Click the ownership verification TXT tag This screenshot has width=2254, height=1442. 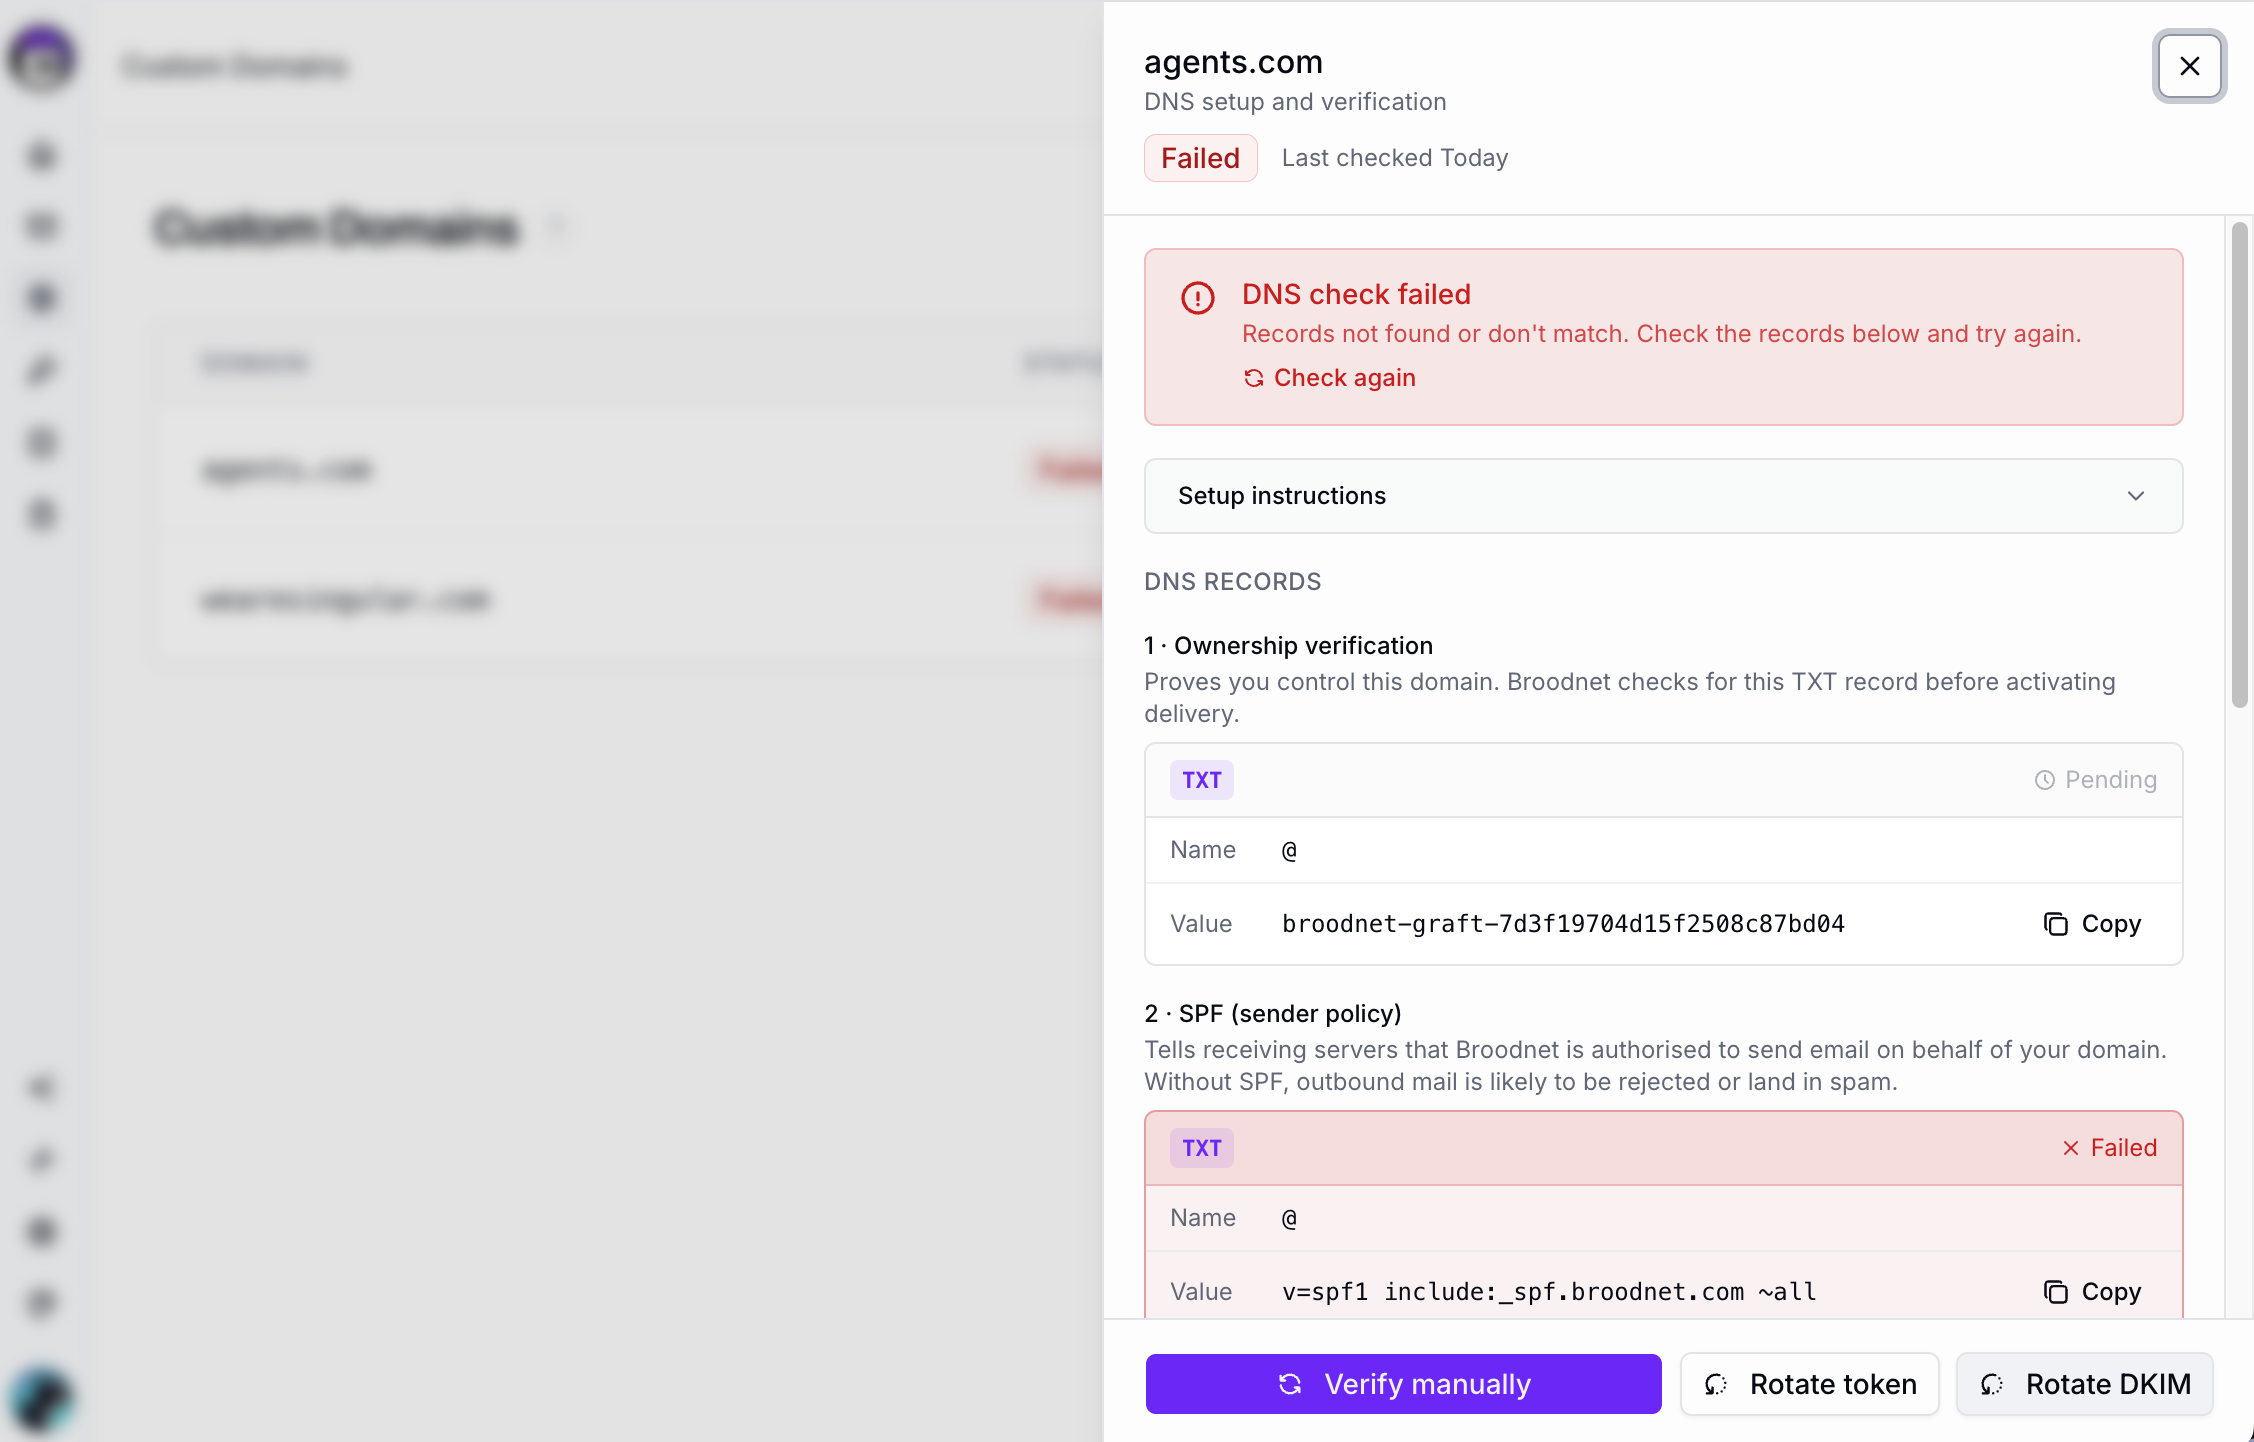1202,780
